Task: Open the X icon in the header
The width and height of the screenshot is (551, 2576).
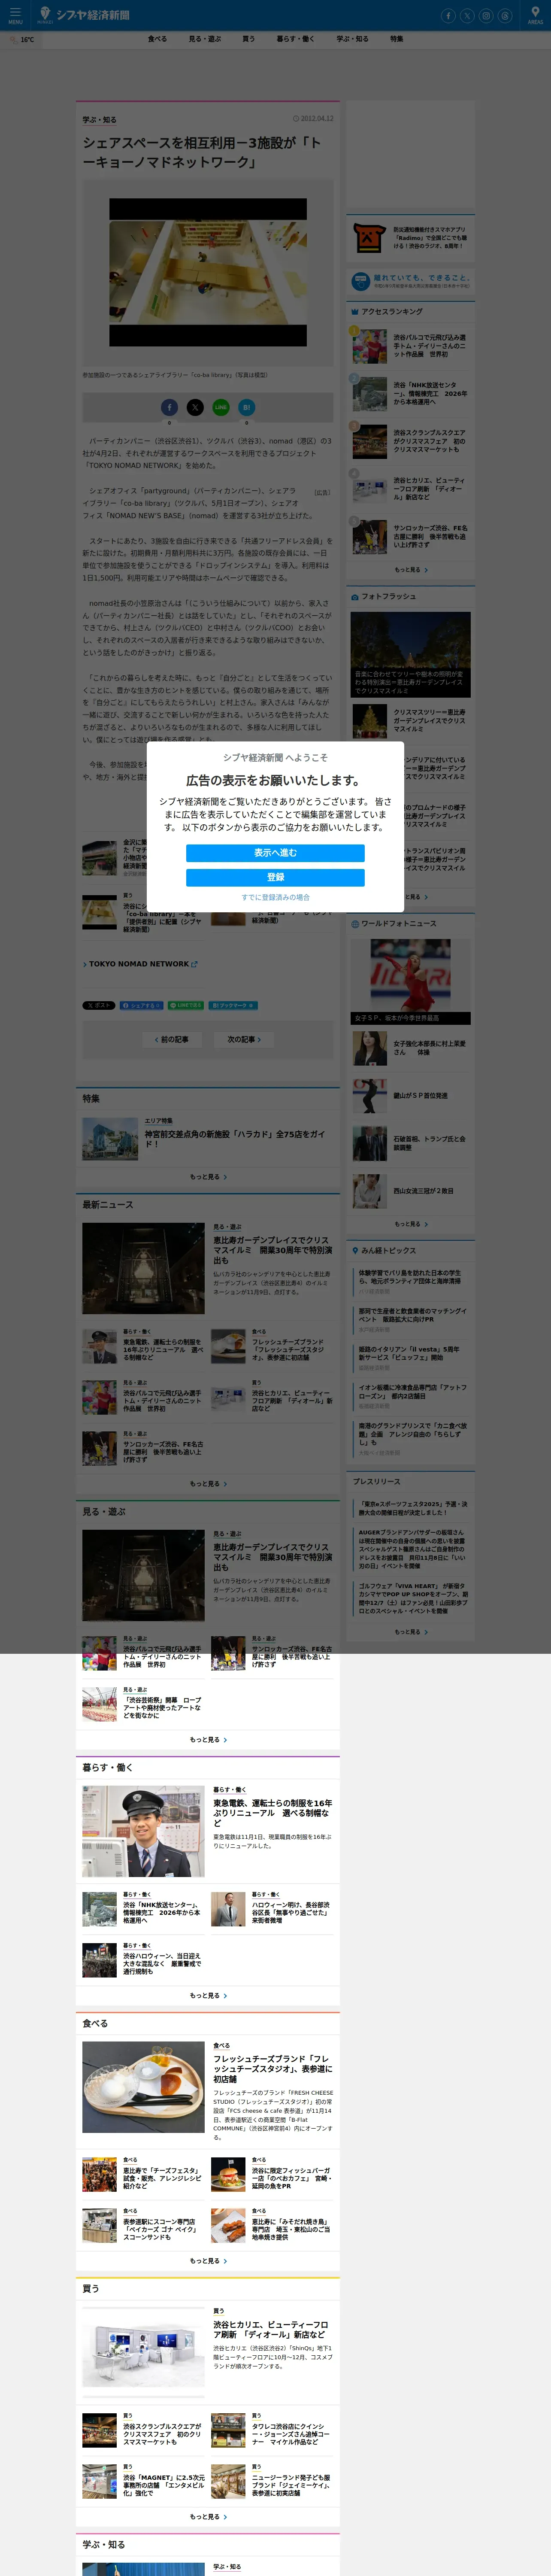Action: coord(467,15)
